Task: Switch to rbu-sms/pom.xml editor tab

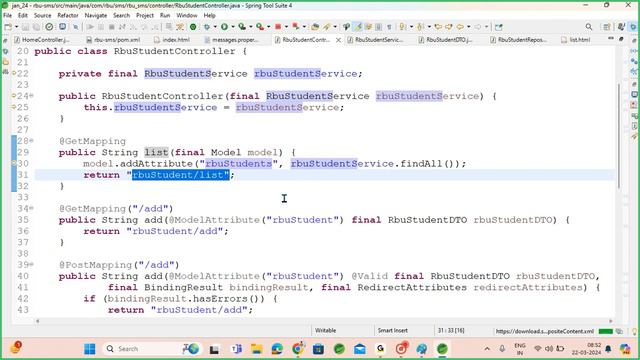Action: (x=113, y=40)
